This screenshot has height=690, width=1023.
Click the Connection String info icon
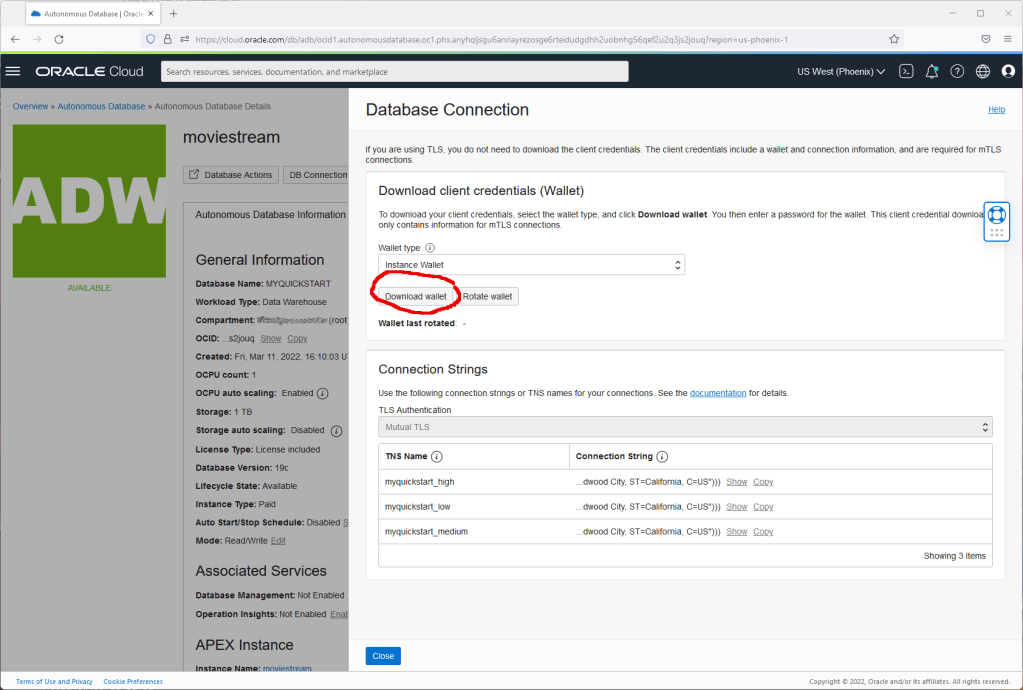pyautogui.click(x=662, y=457)
